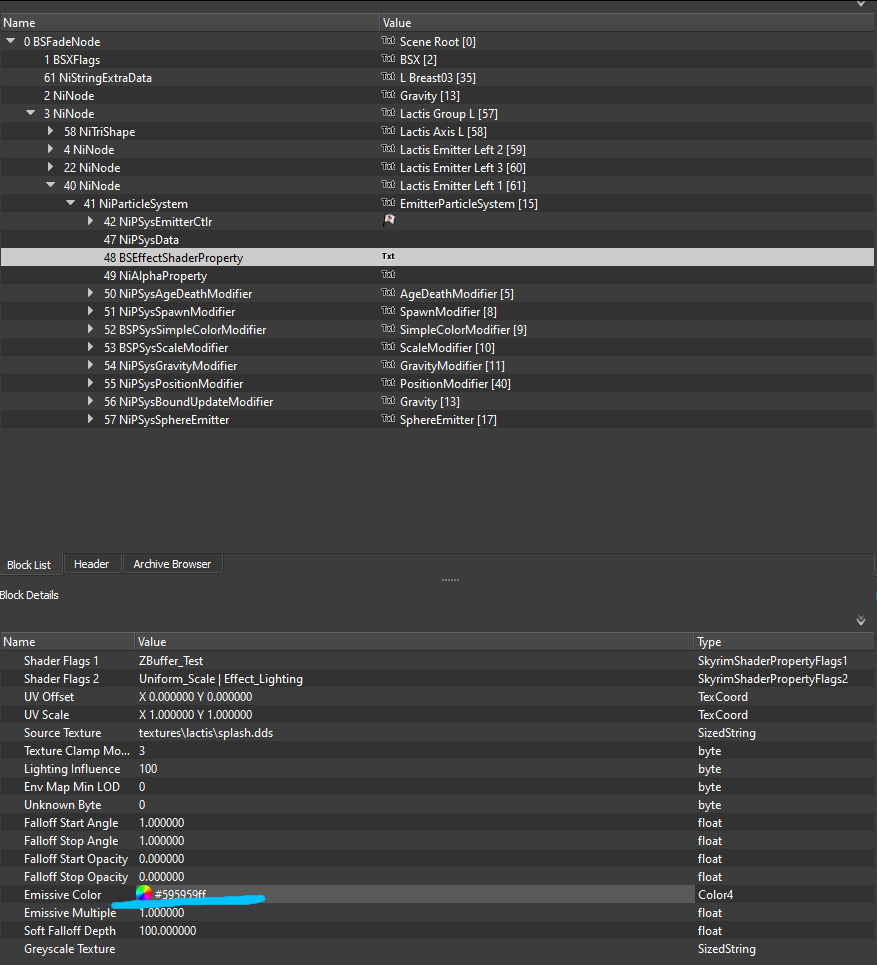The height and width of the screenshot is (965, 877).
Task: Click the Txt icon beside Scene Root [0]
Action: [x=388, y=41]
